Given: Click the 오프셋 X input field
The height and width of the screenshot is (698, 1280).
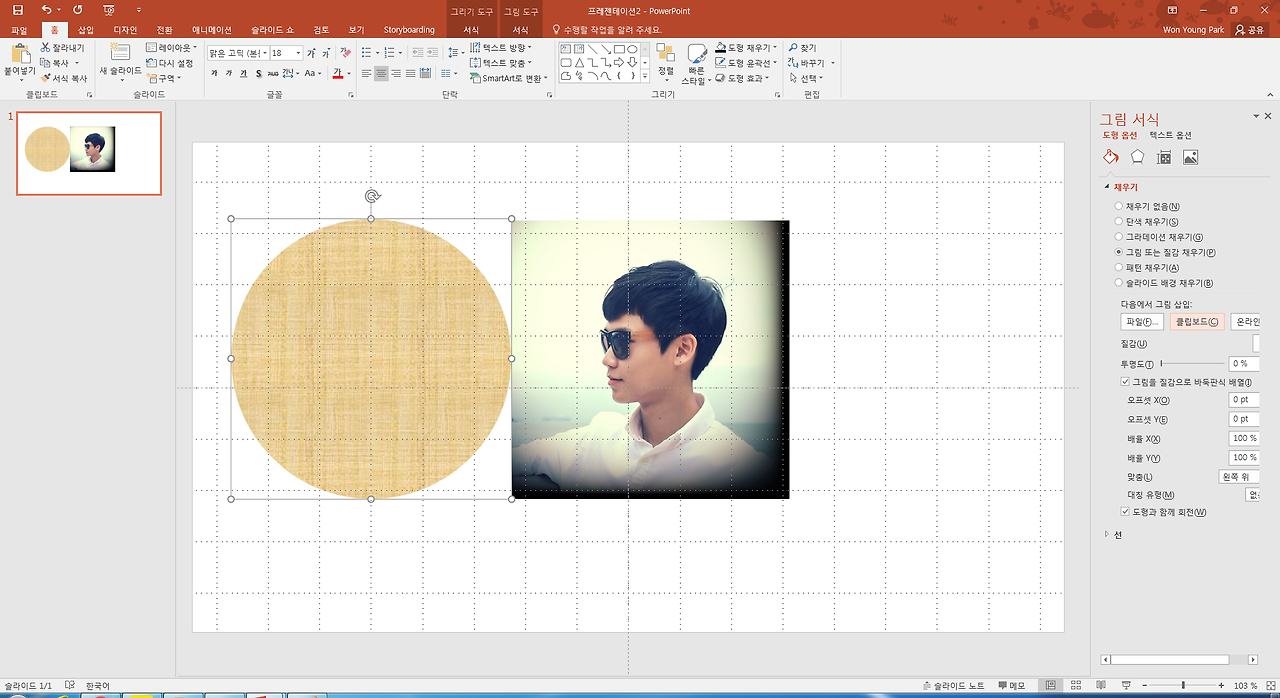Looking at the screenshot, I should 1245,400.
